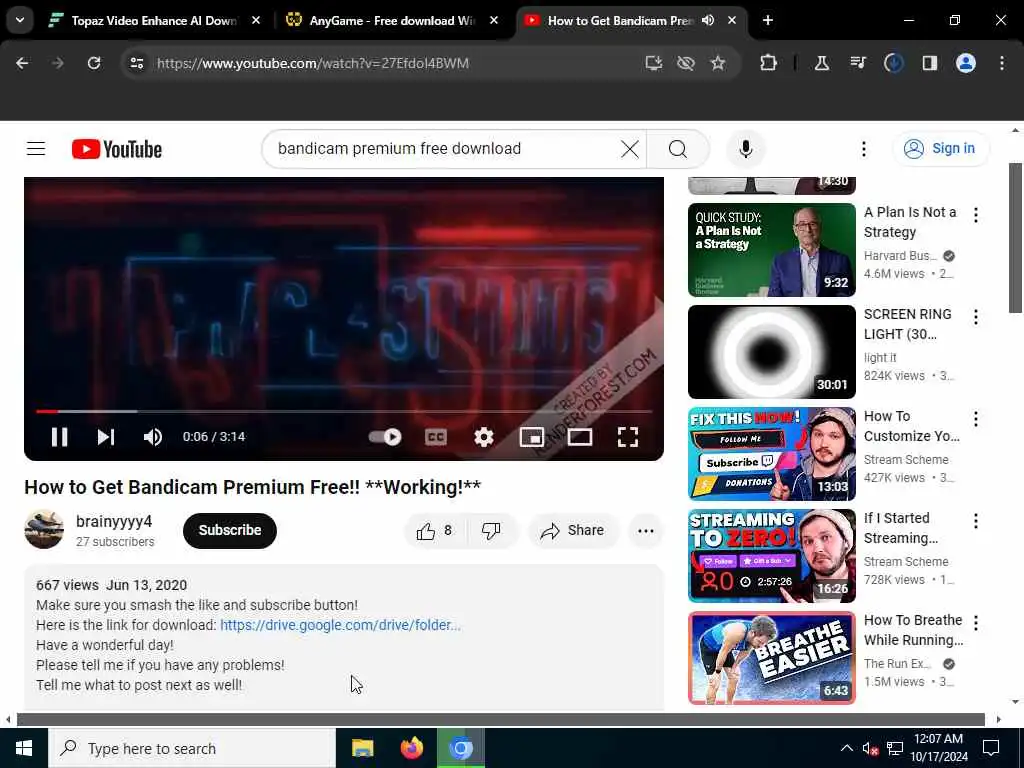1024x768 pixels.
Task: Open the SCREEN RING LIGHT video title
Action: tap(907, 324)
